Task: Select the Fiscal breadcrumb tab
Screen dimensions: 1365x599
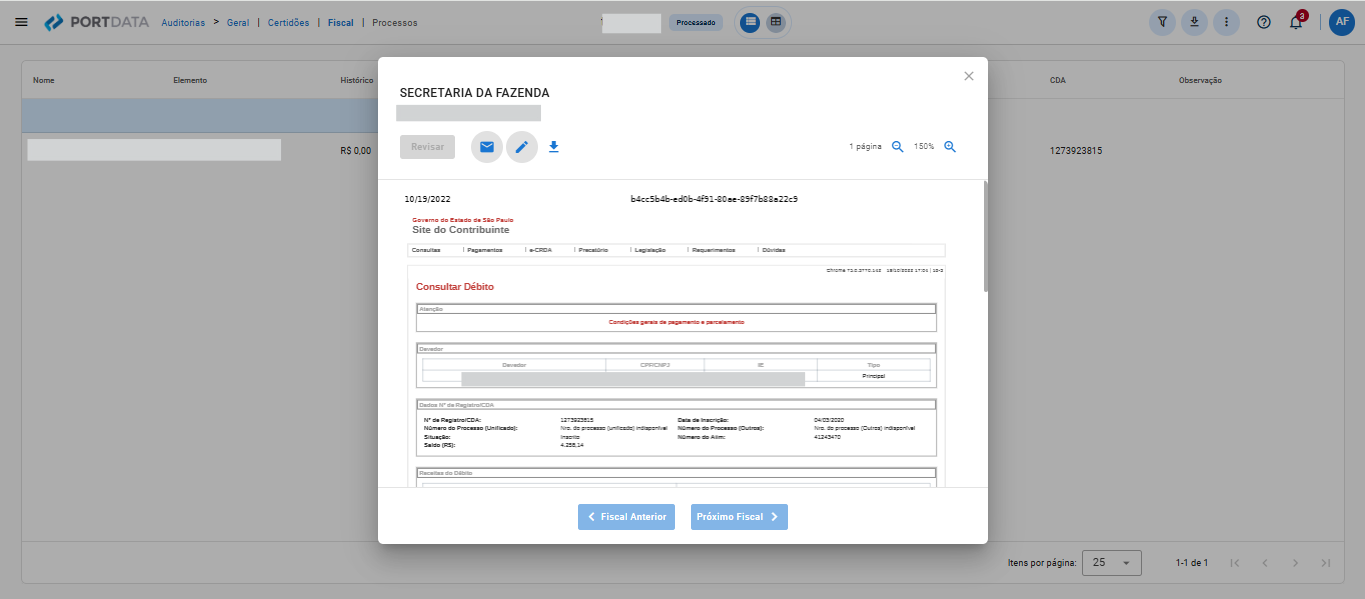Action: pos(341,22)
